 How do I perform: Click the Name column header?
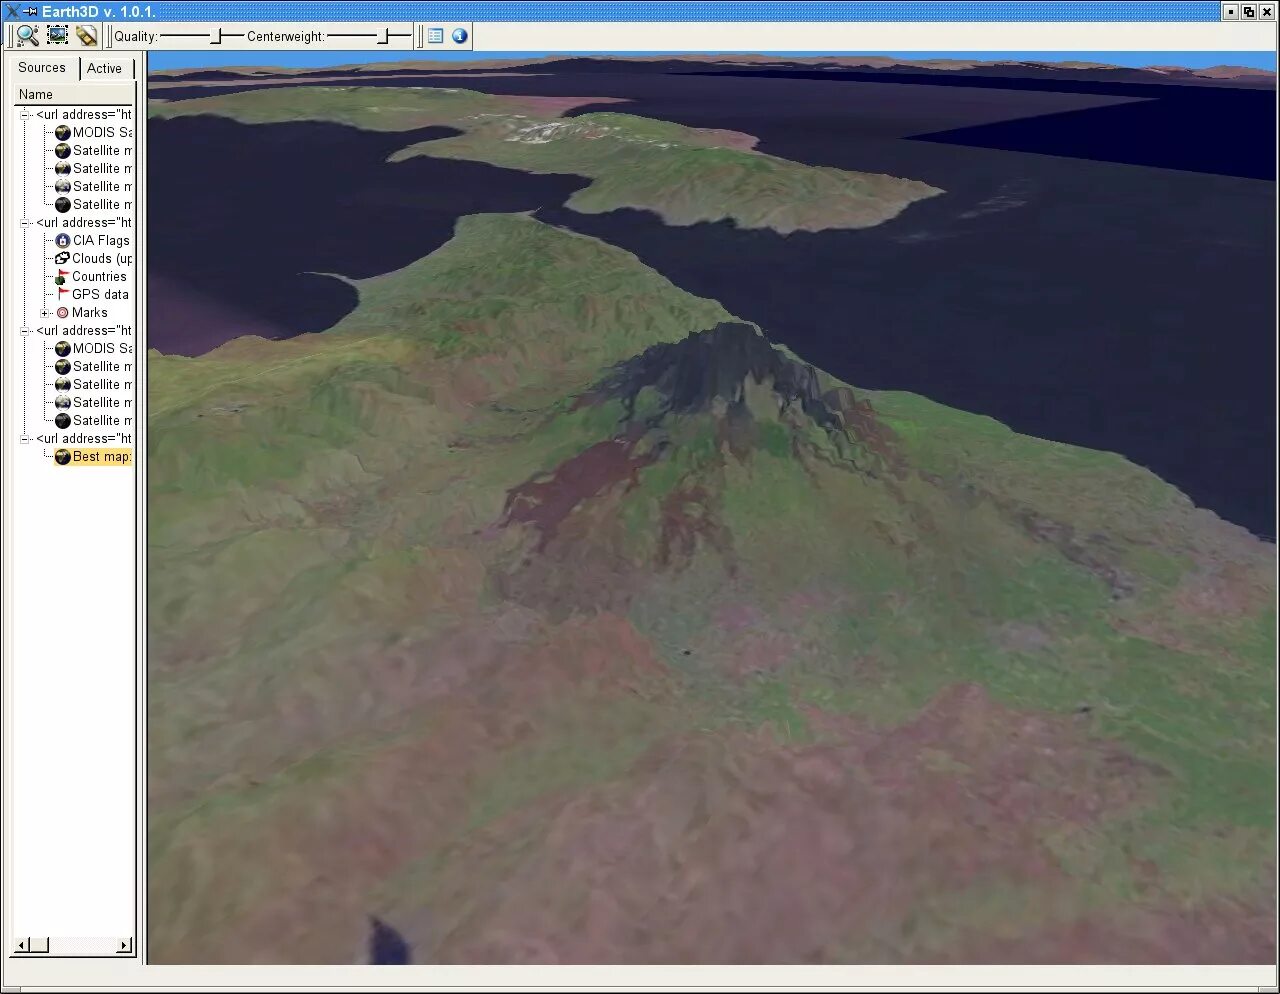pos(75,95)
